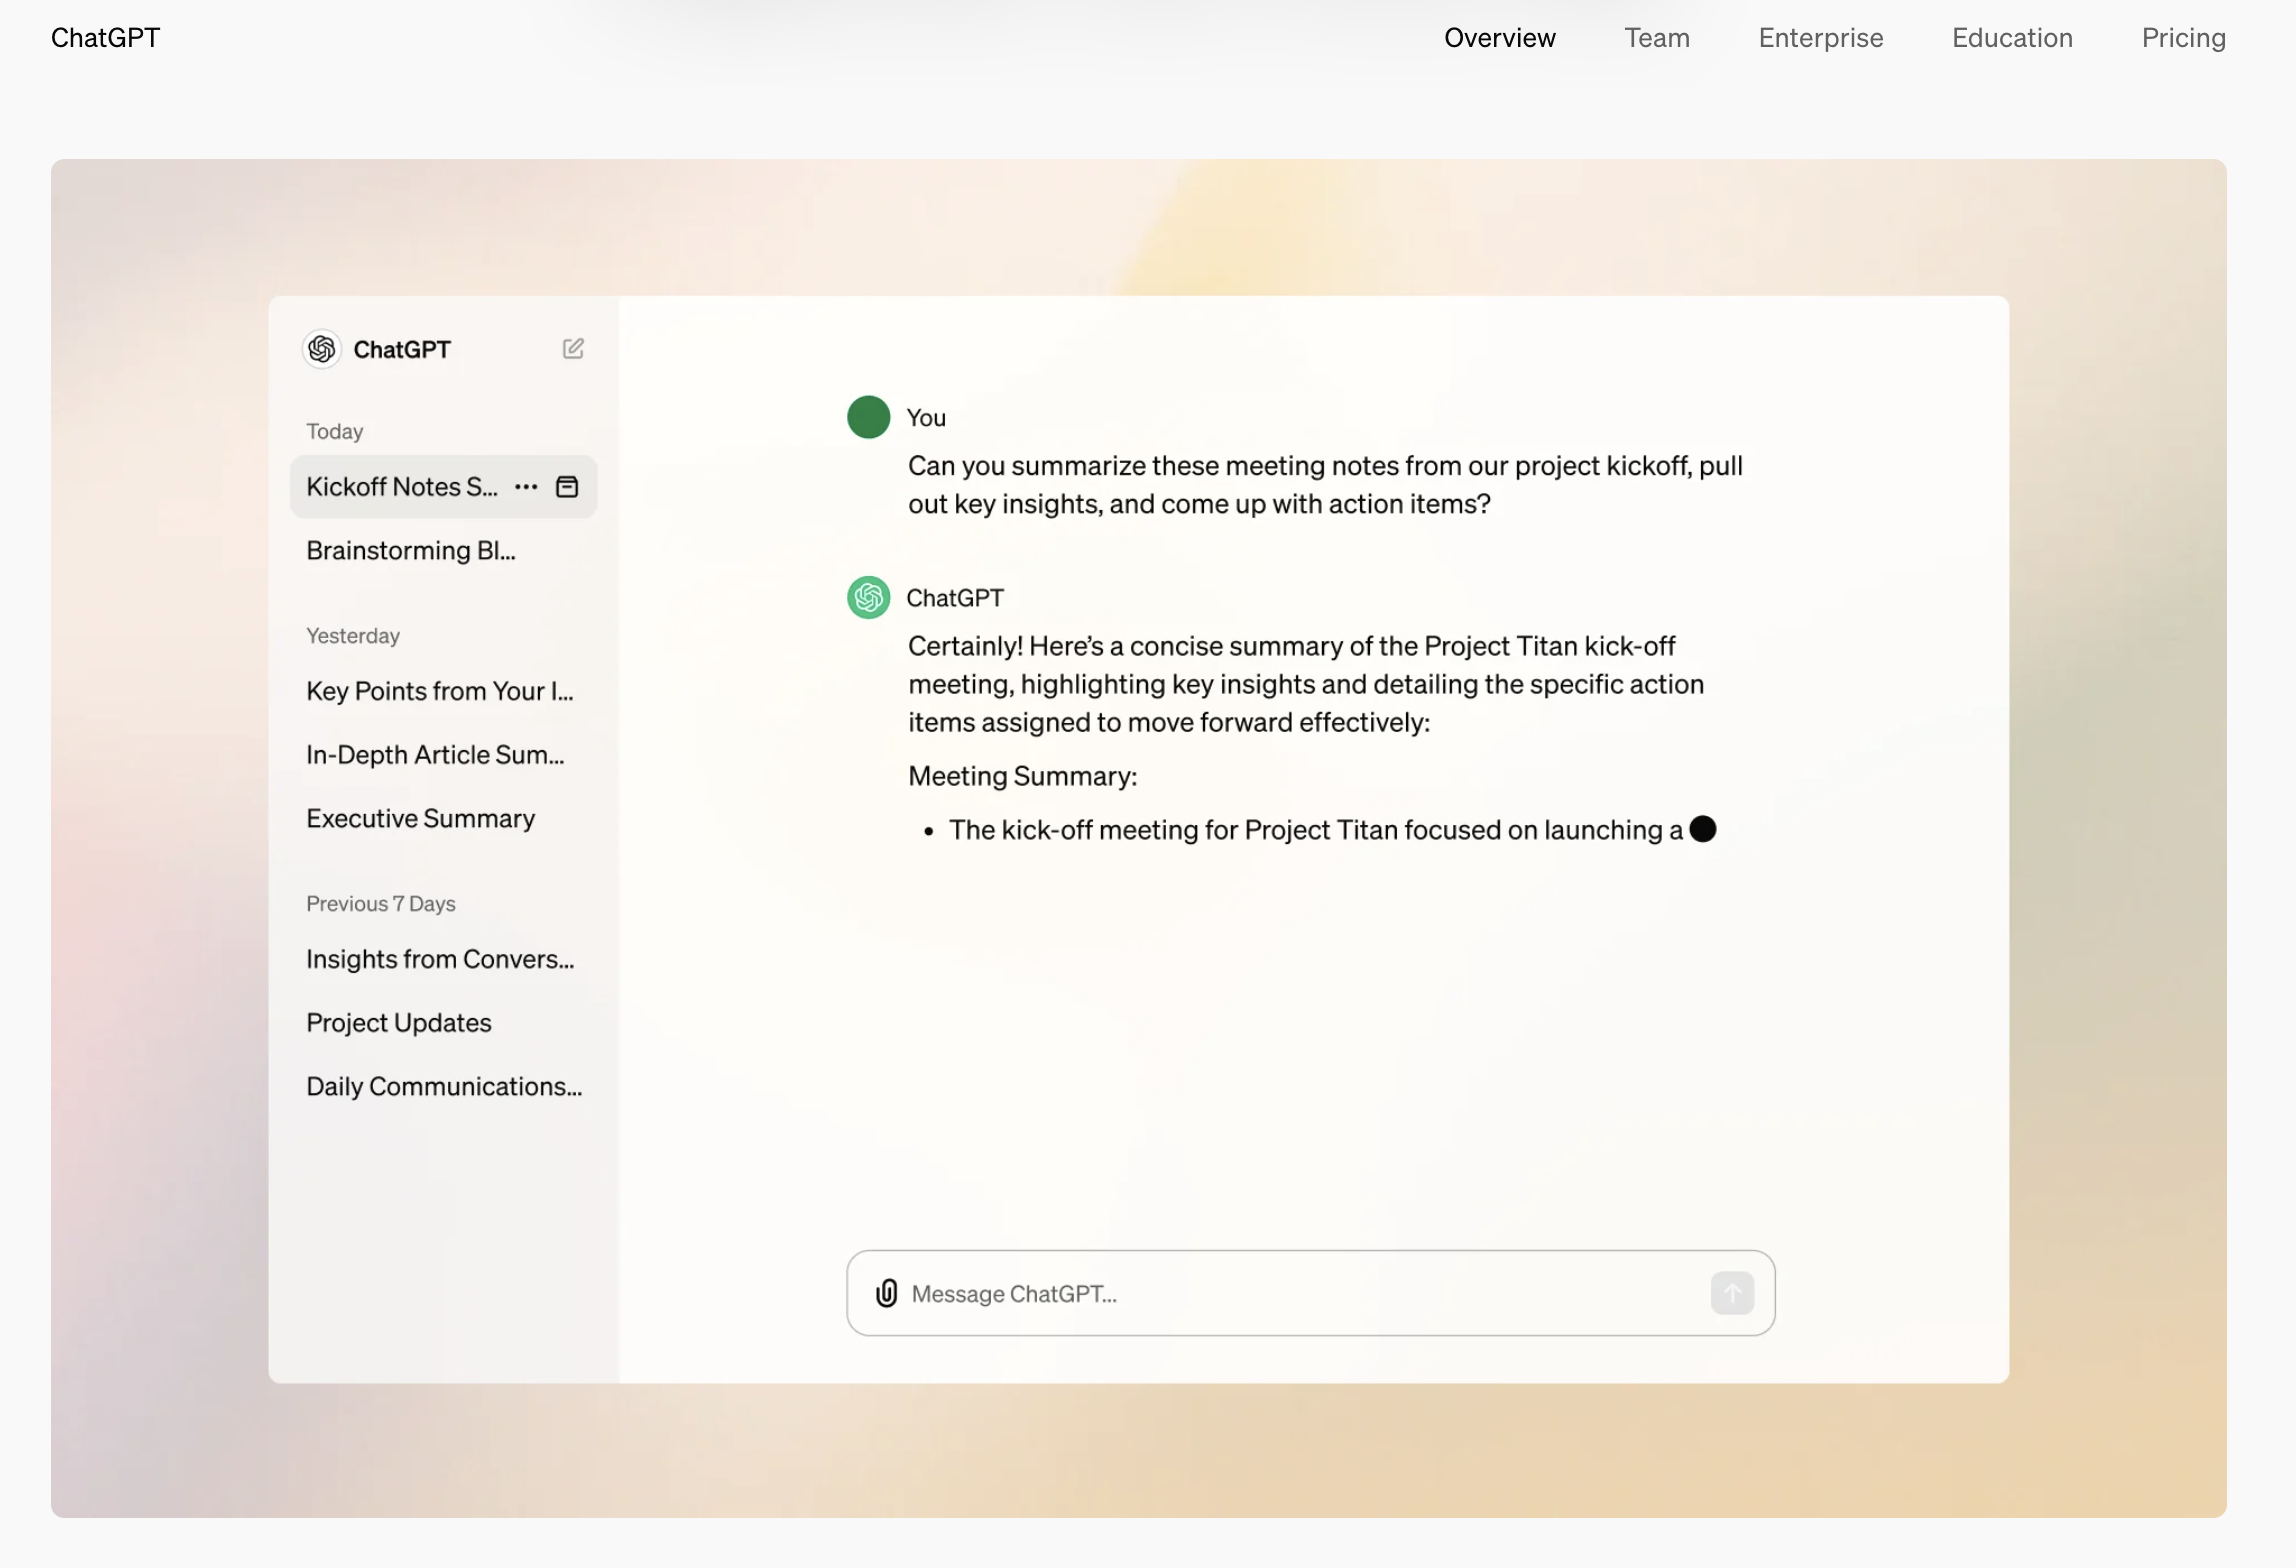Select the Kickoff Notes S... chat

click(x=443, y=487)
